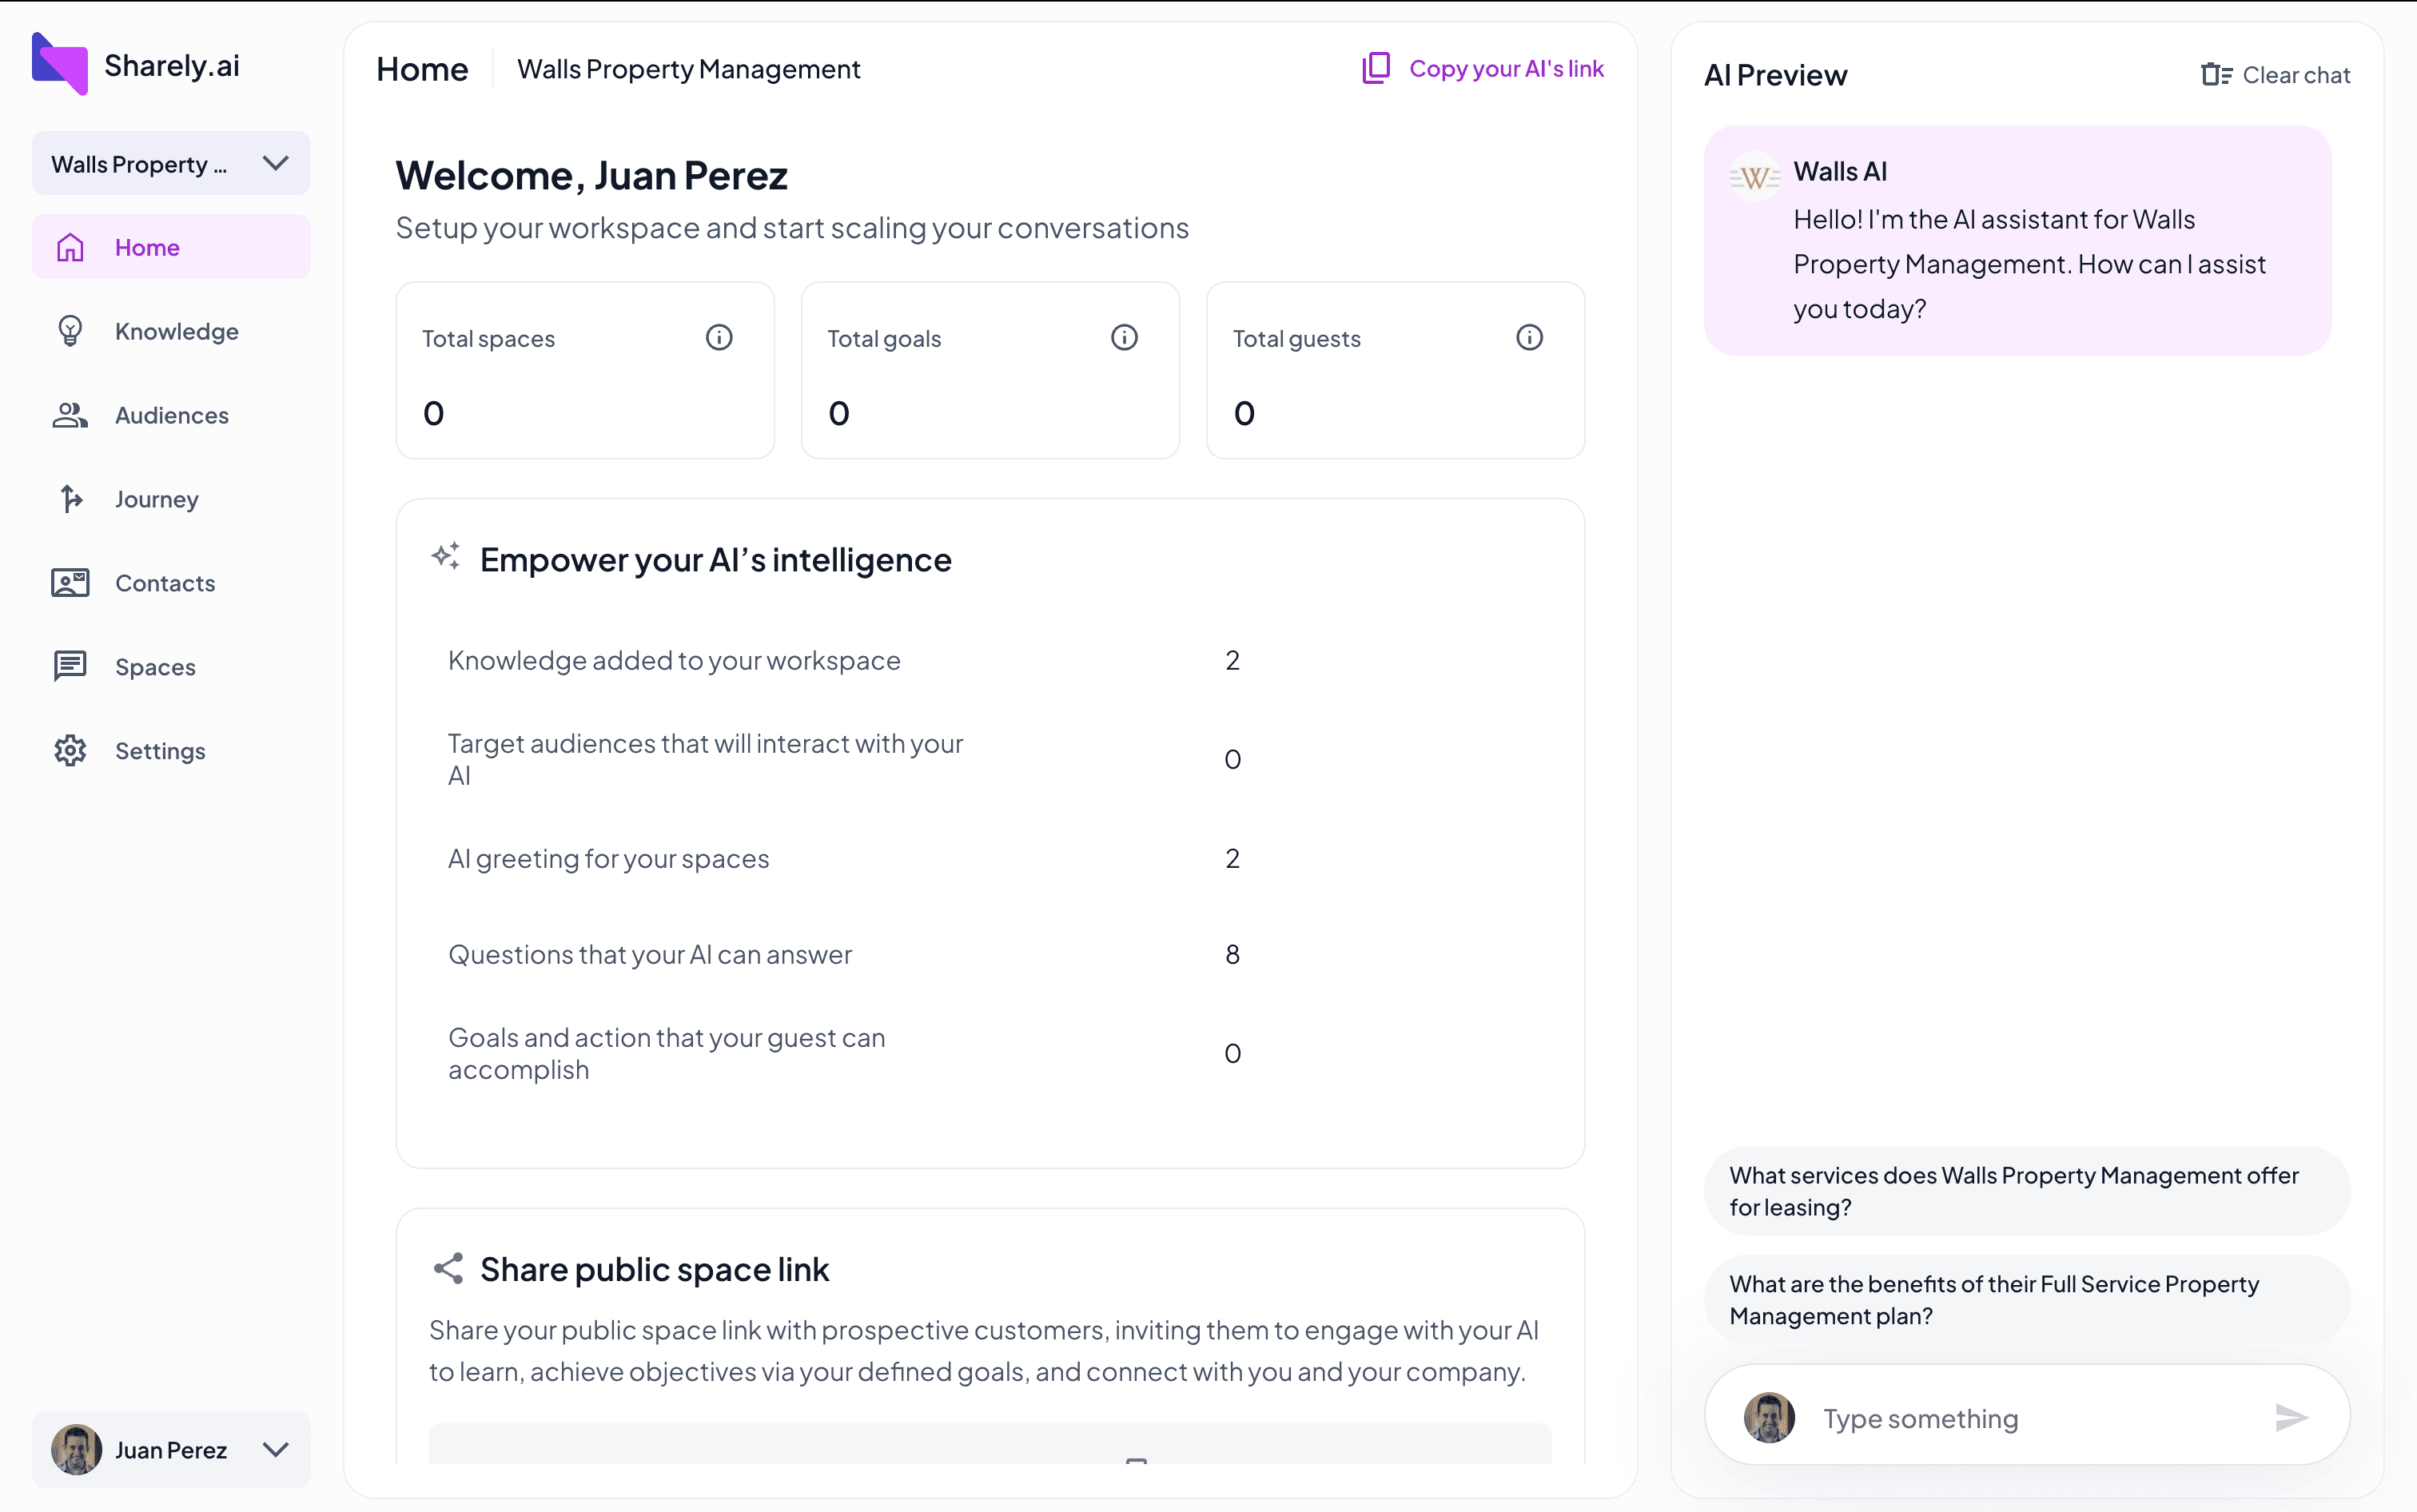Open Spaces from sidebar
2417x1512 pixels.
click(x=171, y=667)
